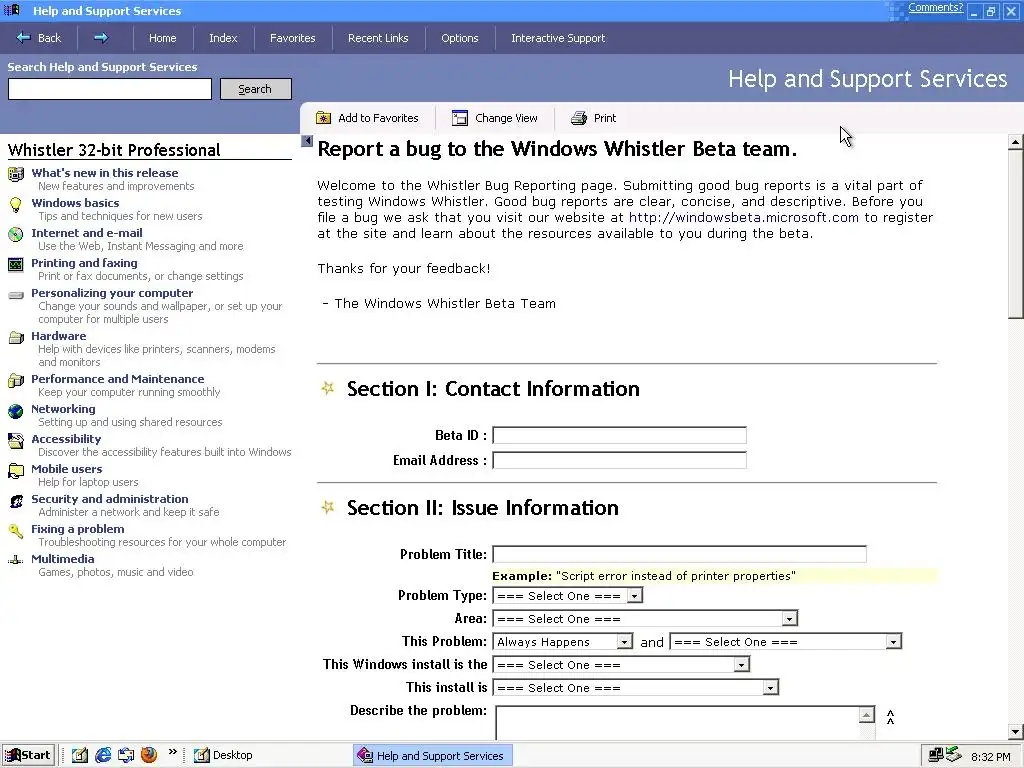Follow the windowsbeta.microsoft.com link
The height and width of the screenshot is (768, 1024).
point(744,217)
